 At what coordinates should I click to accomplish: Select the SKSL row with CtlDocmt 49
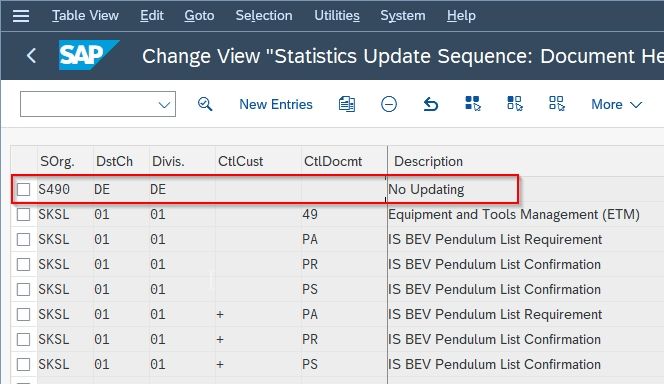point(23,214)
